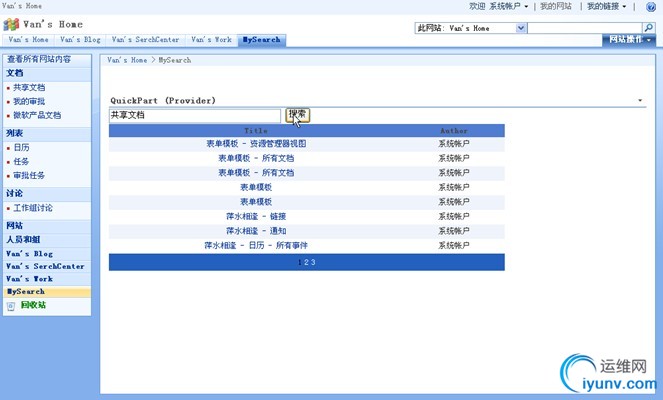663x400 pixels.
Task: Go to results page 1
Action: tap(300, 262)
